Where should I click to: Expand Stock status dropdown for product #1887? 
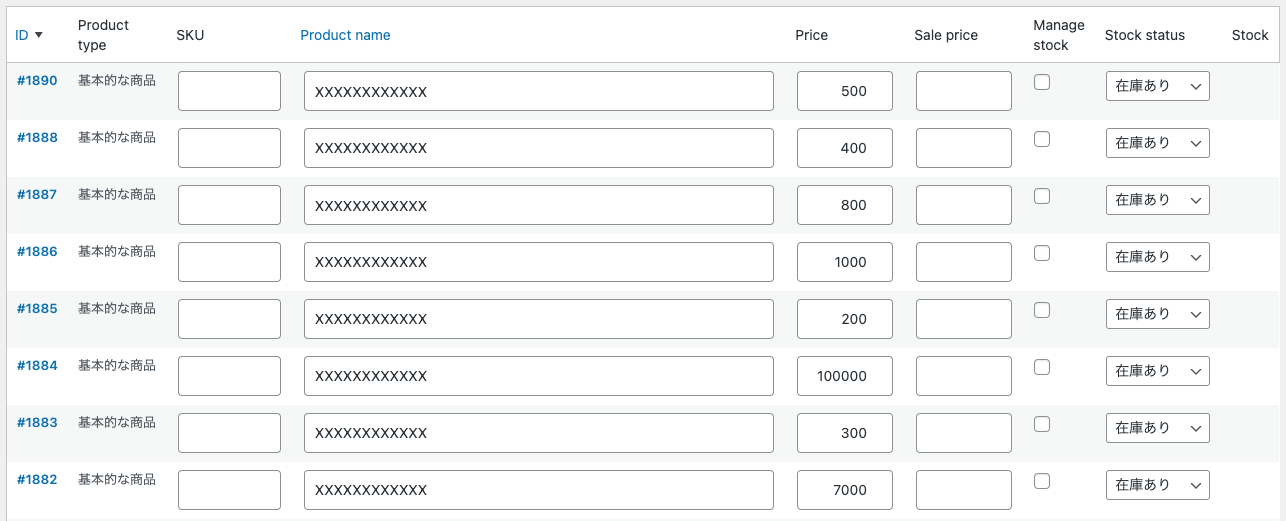point(1157,200)
